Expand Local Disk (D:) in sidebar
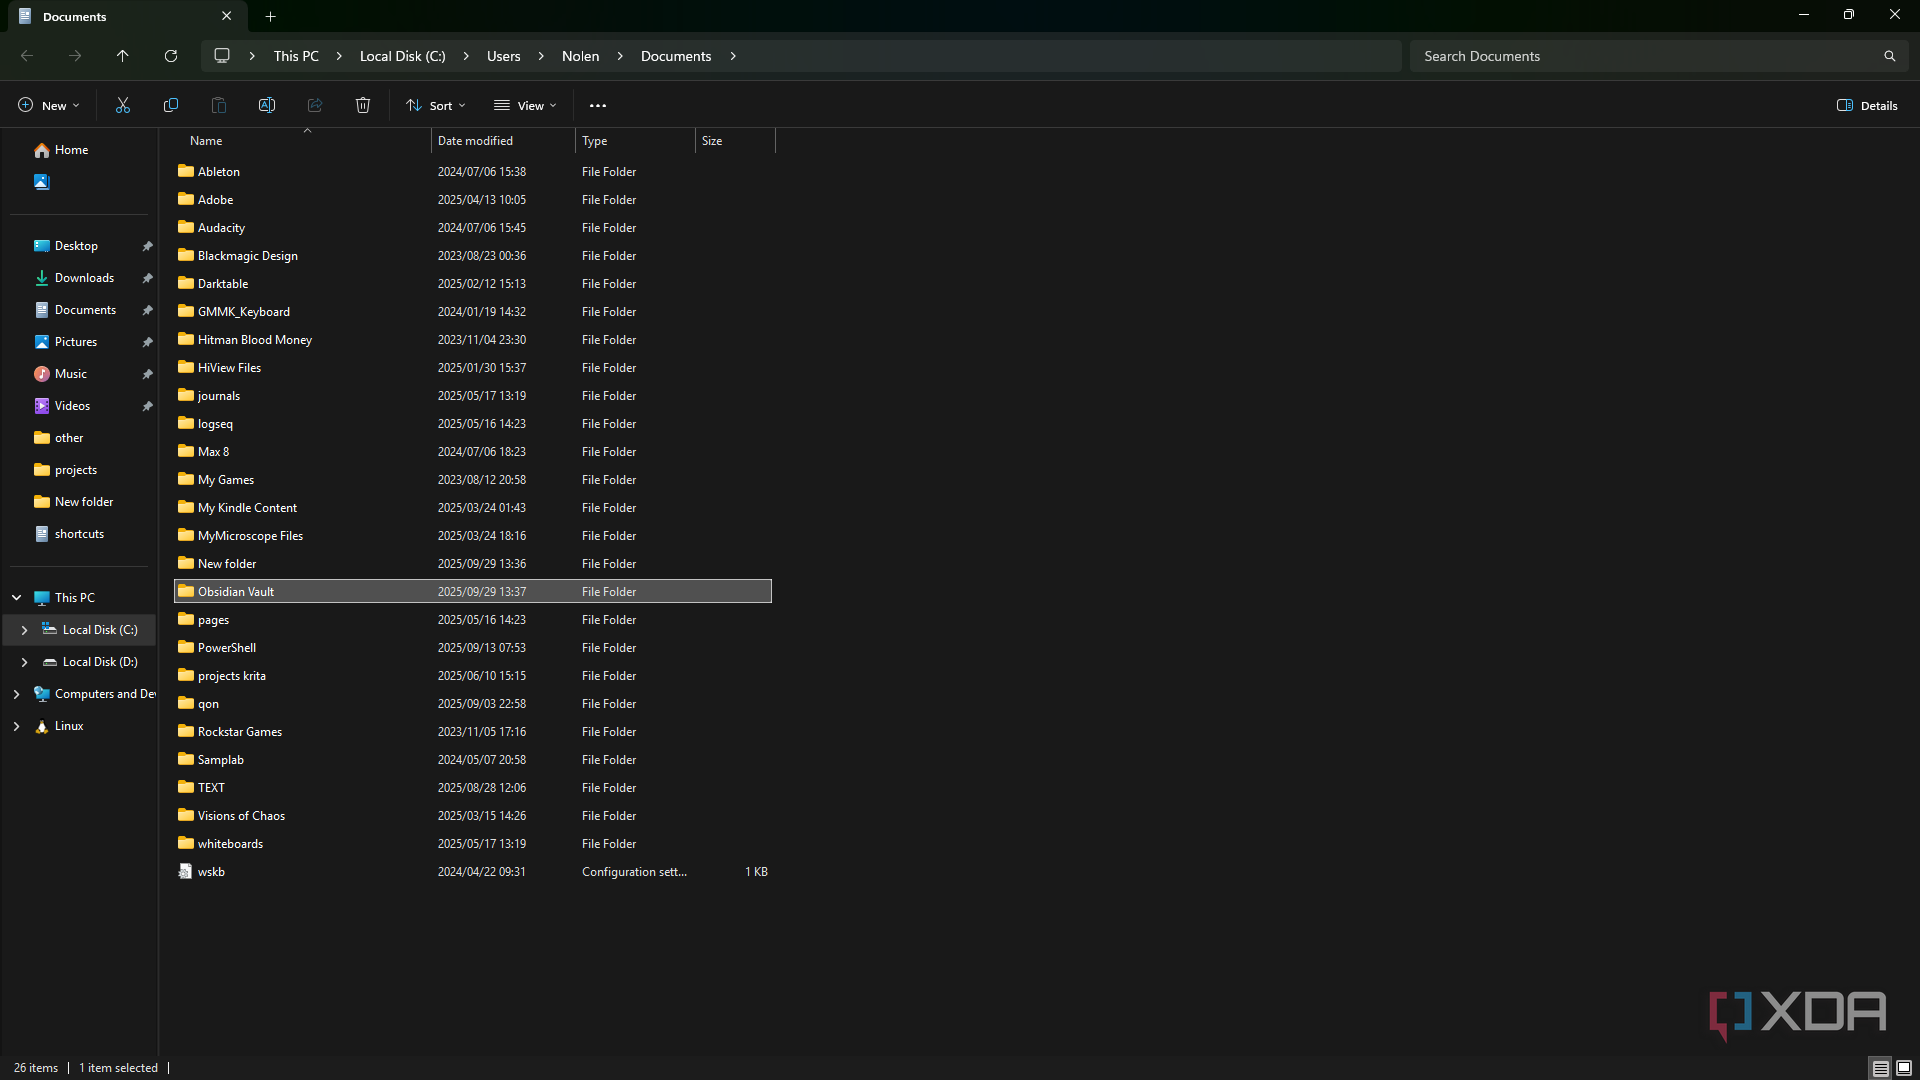This screenshot has height=1080, width=1920. tap(24, 662)
